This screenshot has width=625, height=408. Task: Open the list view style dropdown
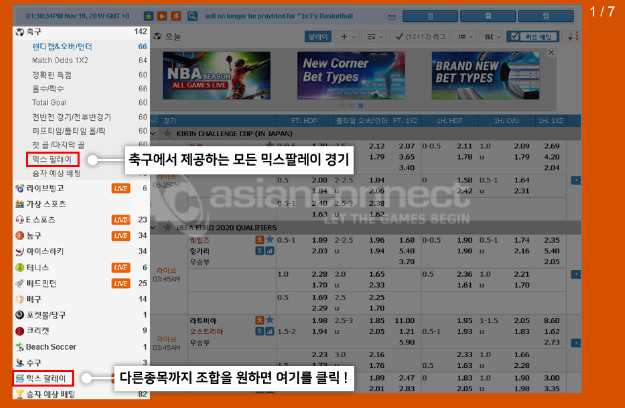click(465, 37)
